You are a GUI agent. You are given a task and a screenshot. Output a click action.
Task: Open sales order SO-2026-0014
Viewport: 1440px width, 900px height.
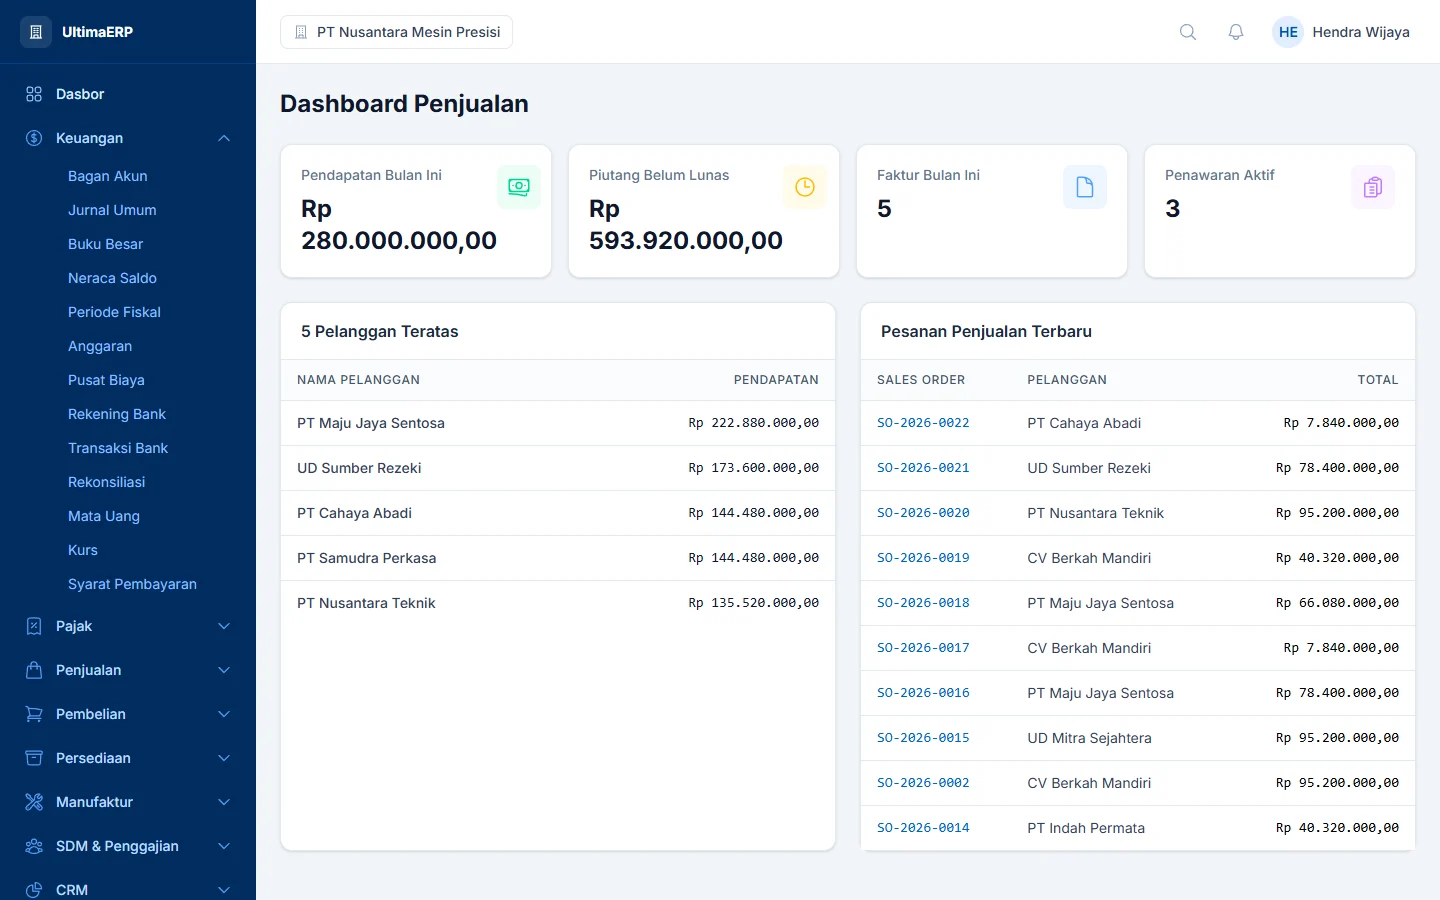tap(923, 828)
